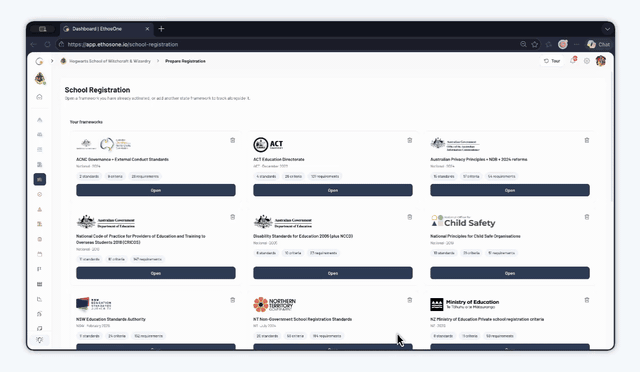Open the flag sidebar item

[x=40, y=269]
